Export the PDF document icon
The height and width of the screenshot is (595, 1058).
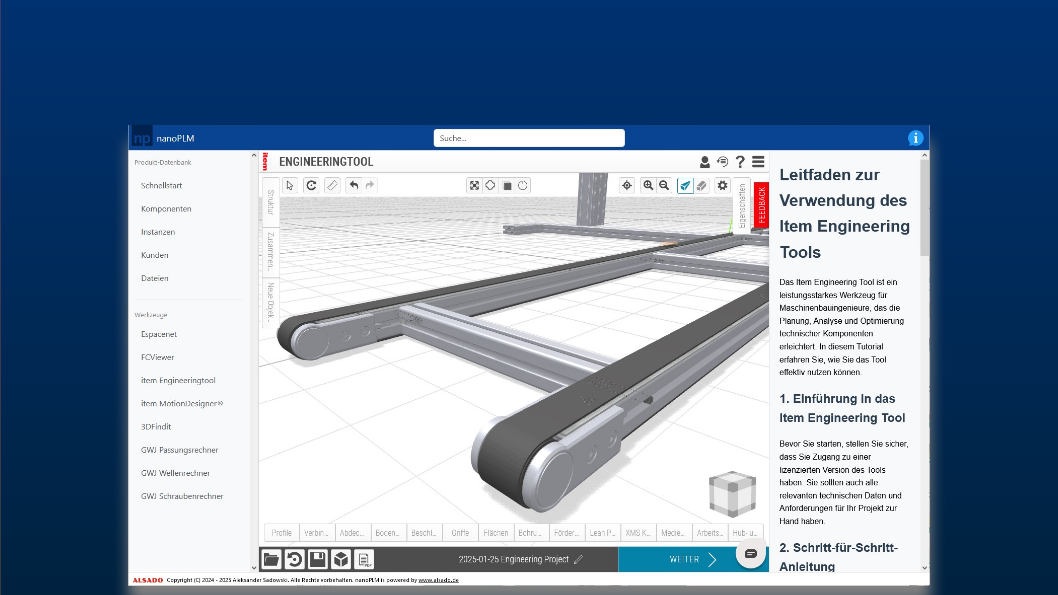(364, 559)
